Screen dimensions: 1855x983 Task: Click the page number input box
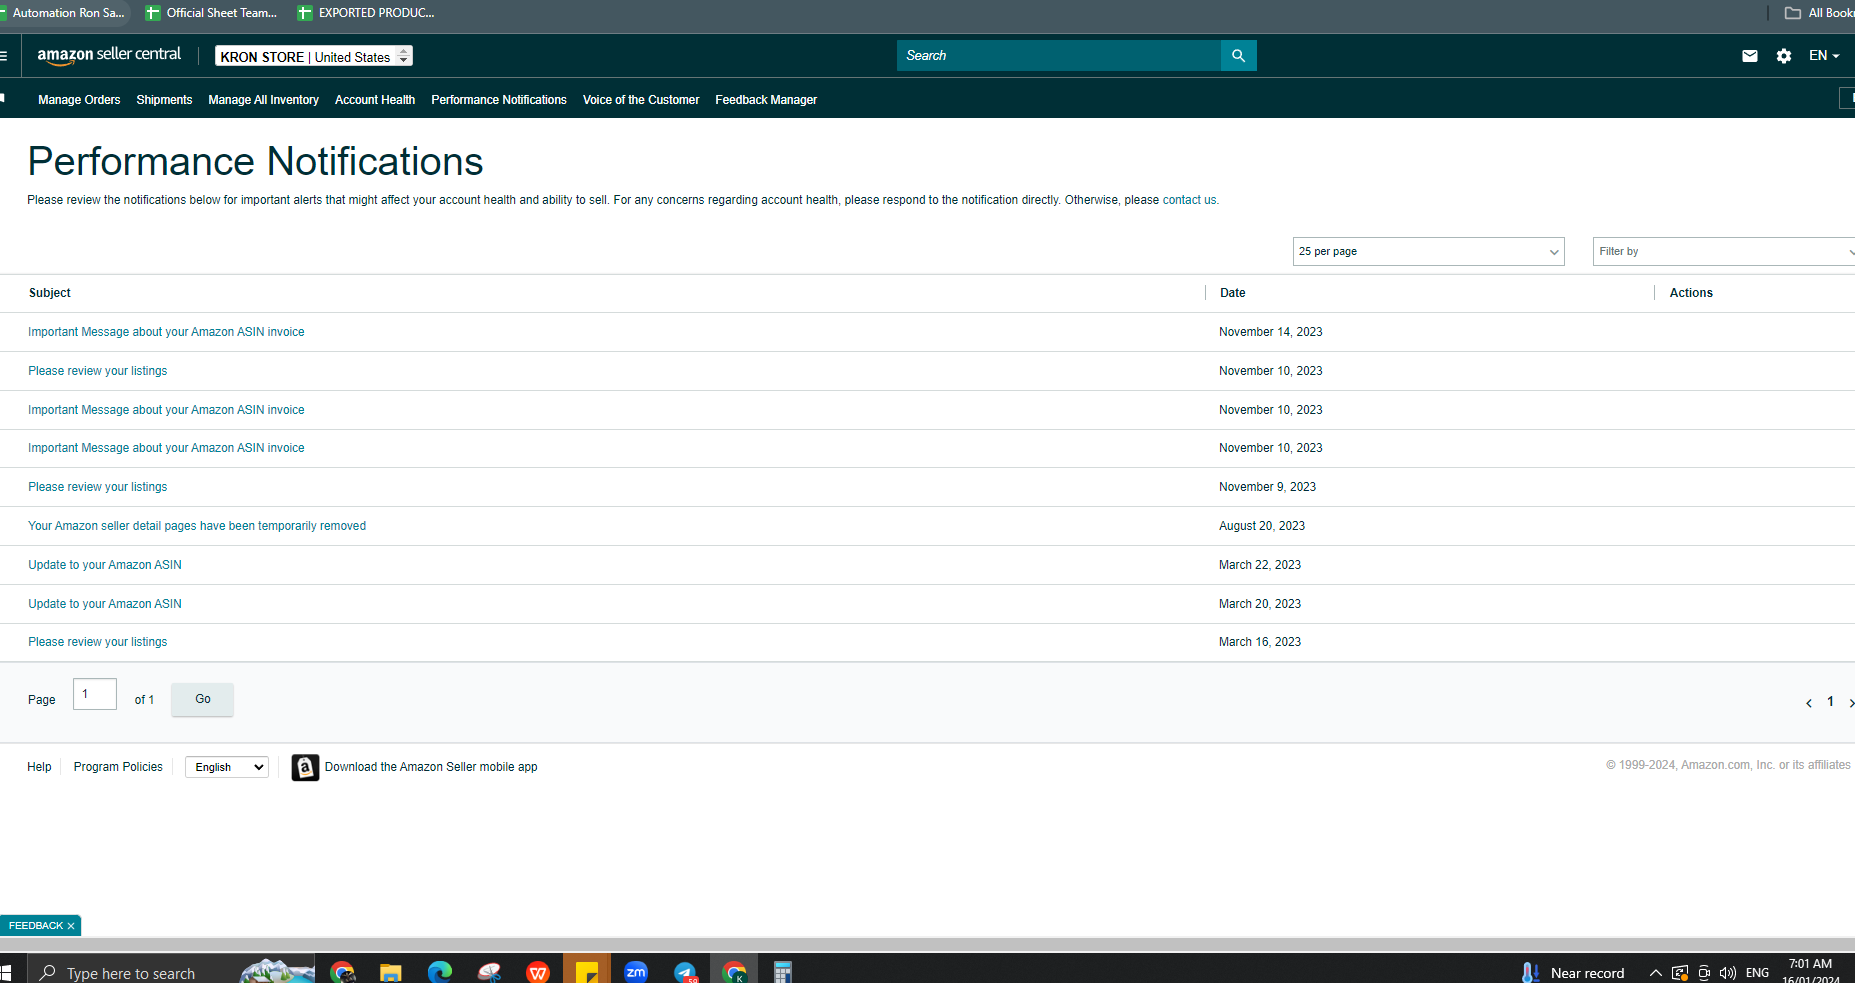tap(95, 694)
